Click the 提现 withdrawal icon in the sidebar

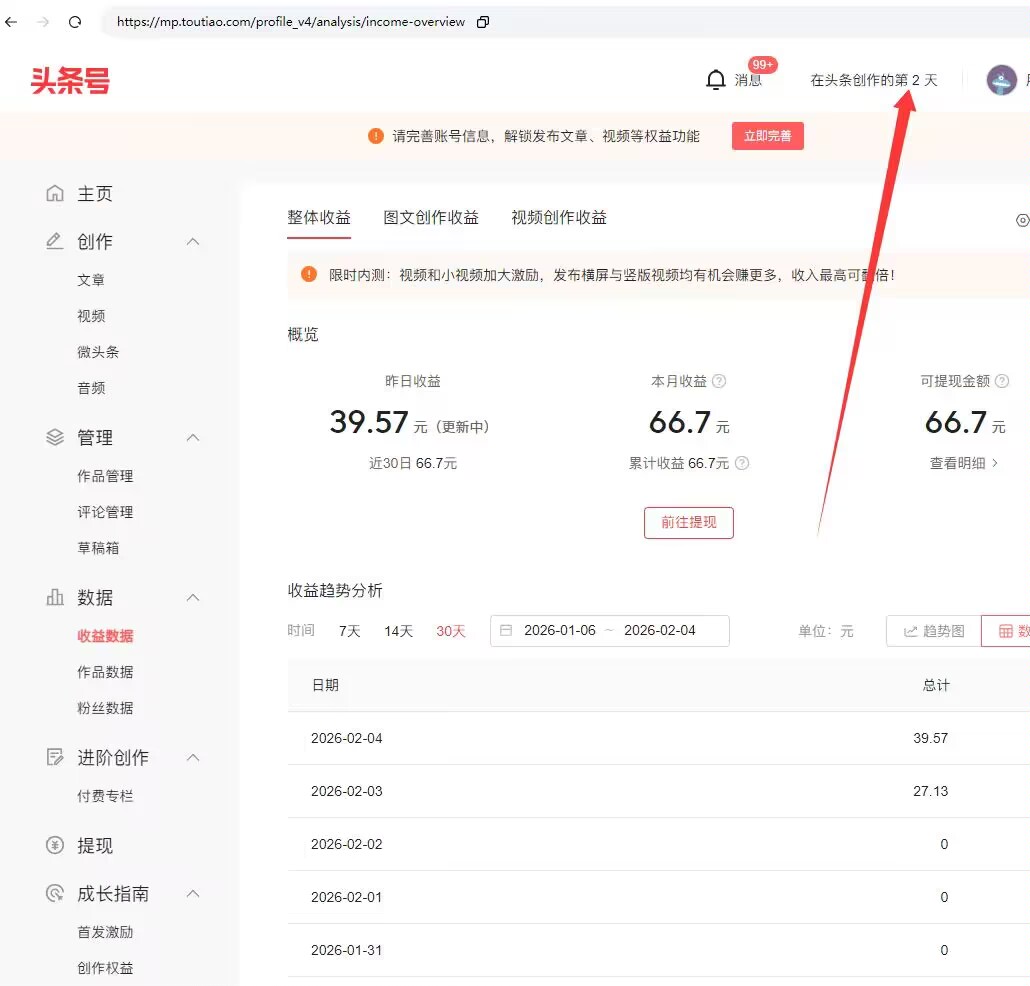click(x=55, y=845)
